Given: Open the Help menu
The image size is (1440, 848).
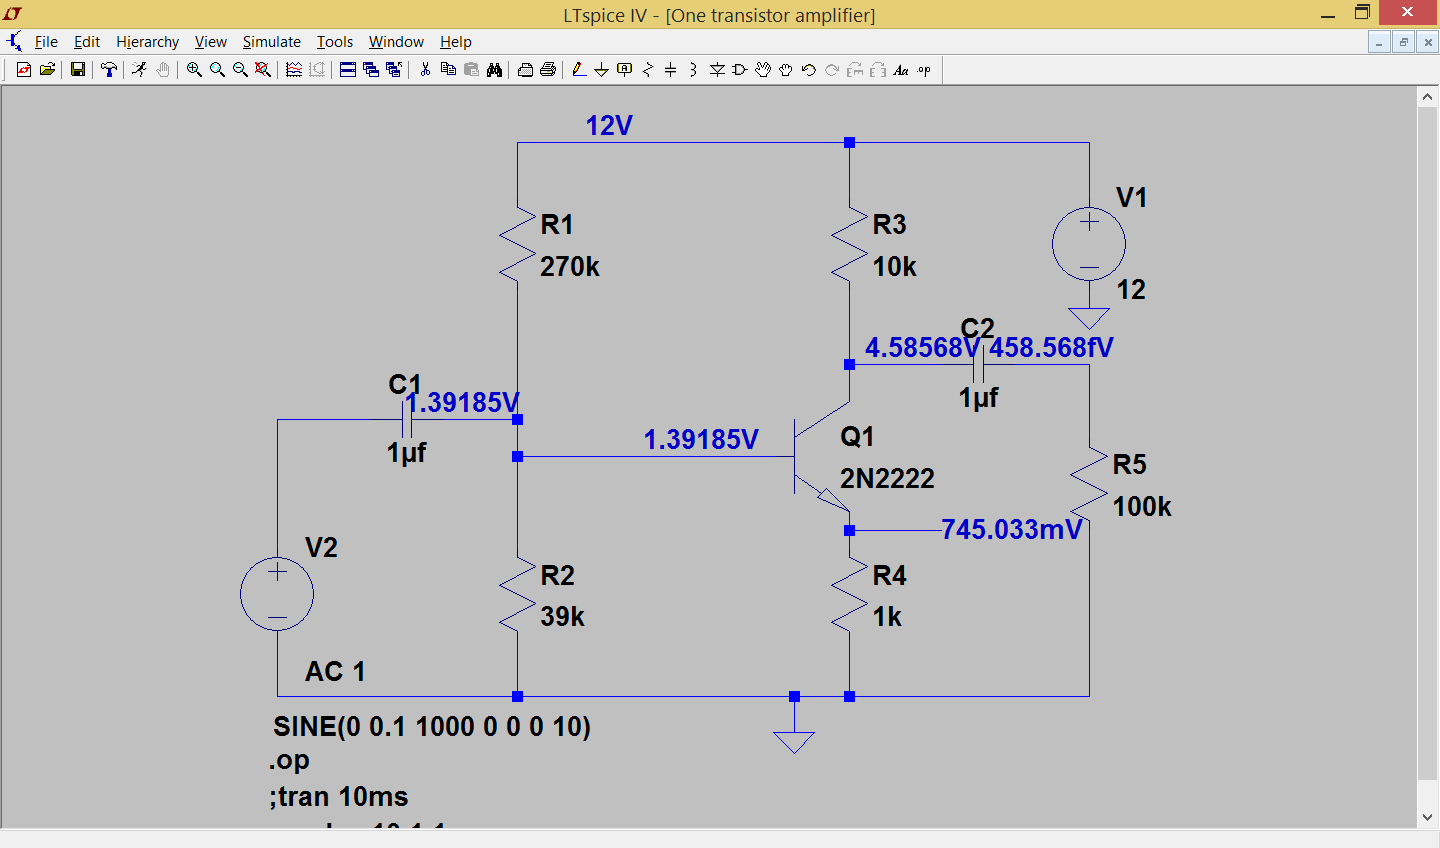Looking at the screenshot, I should 455,42.
